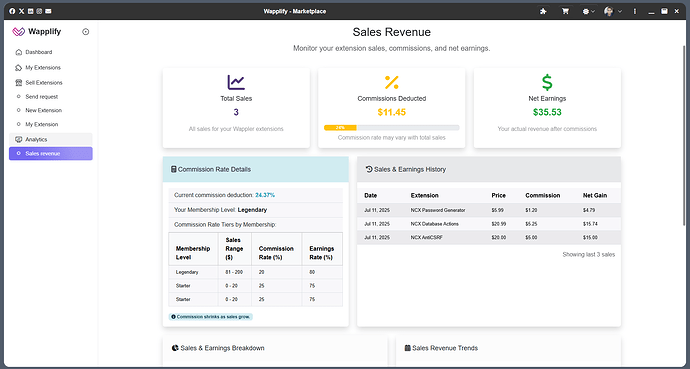Image resolution: width=690 pixels, height=369 pixels.
Task: Click the Date column header
Action: 371,195
